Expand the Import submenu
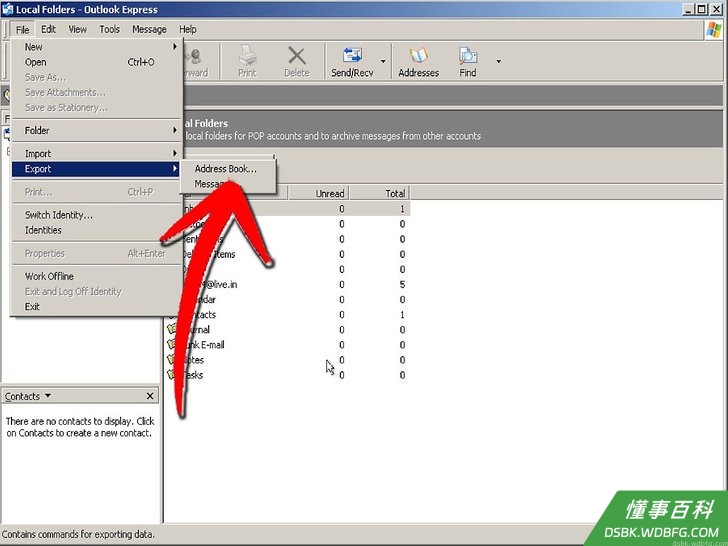This screenshot has height=546, width=728. [96, 154]
